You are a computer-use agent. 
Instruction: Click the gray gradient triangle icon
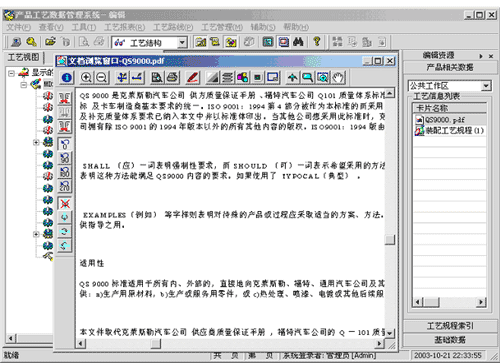(x=213, y=78)
